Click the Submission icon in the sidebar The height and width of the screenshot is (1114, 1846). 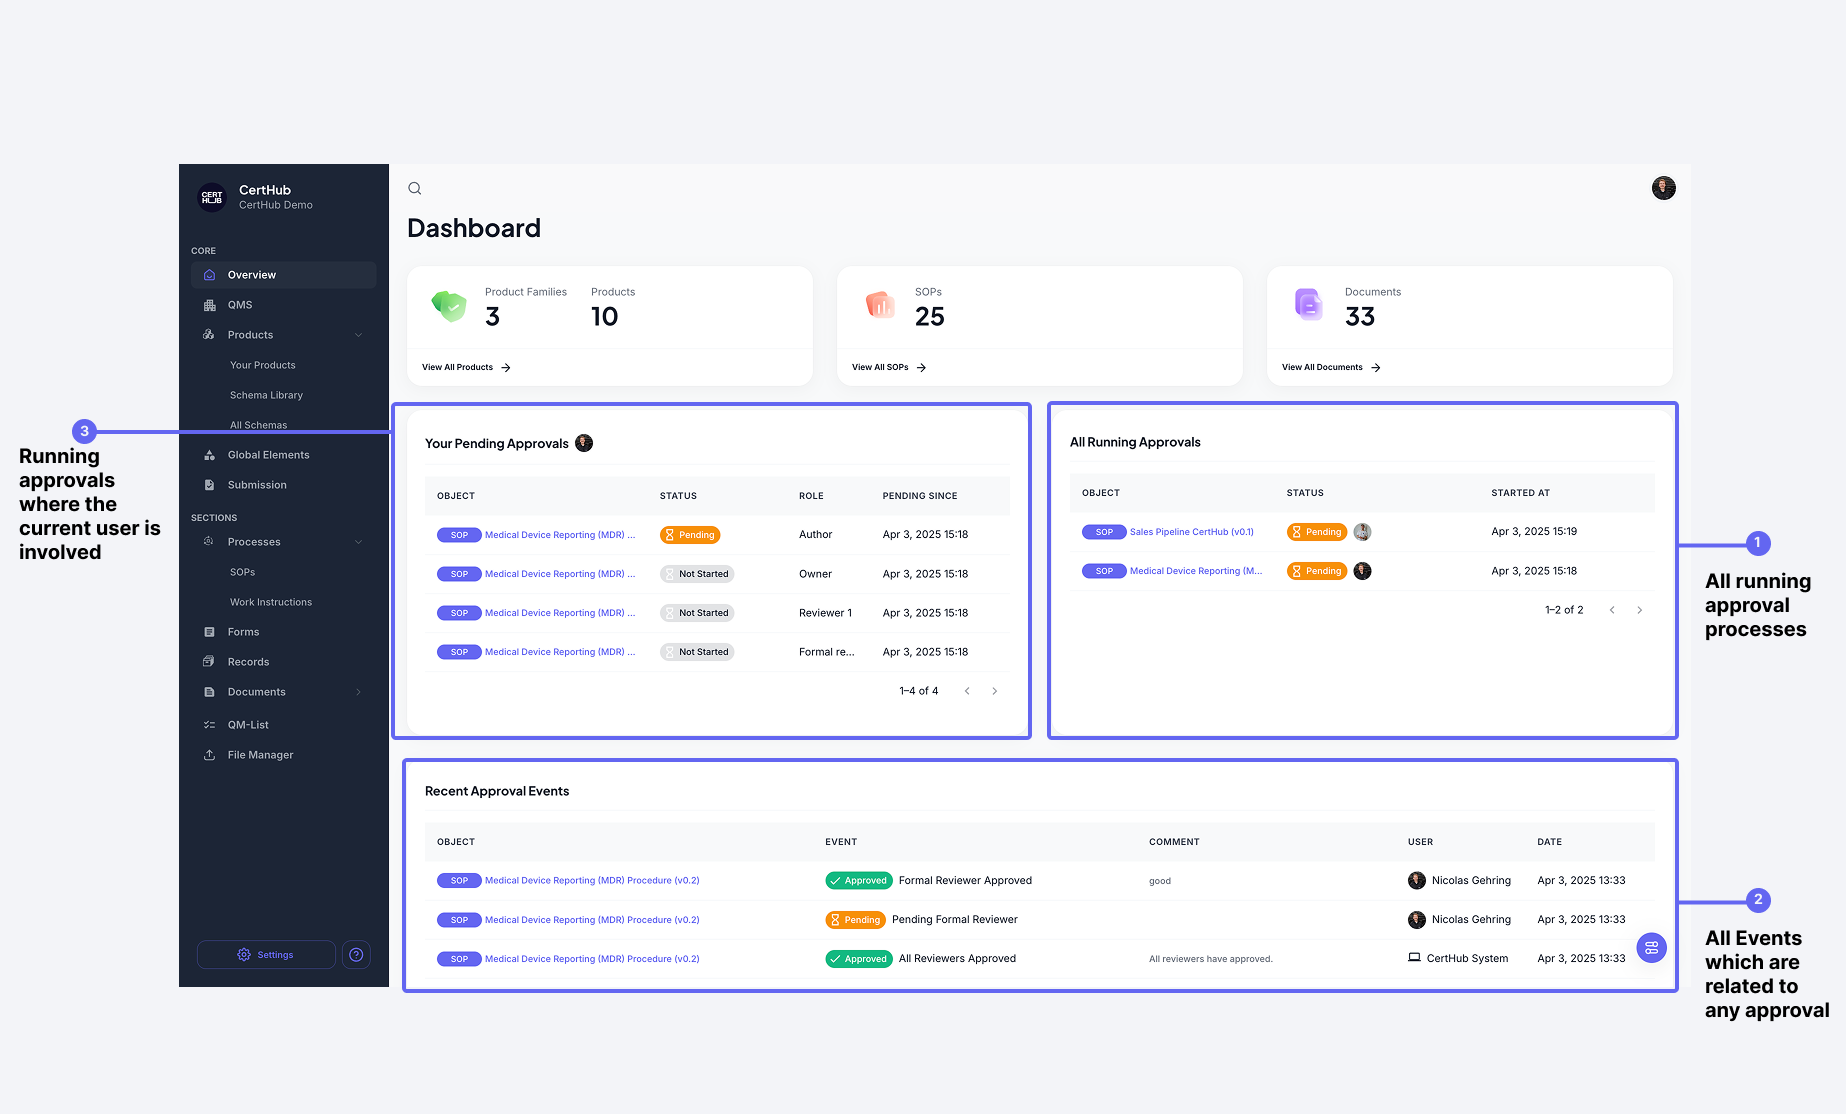click(209, 485)
